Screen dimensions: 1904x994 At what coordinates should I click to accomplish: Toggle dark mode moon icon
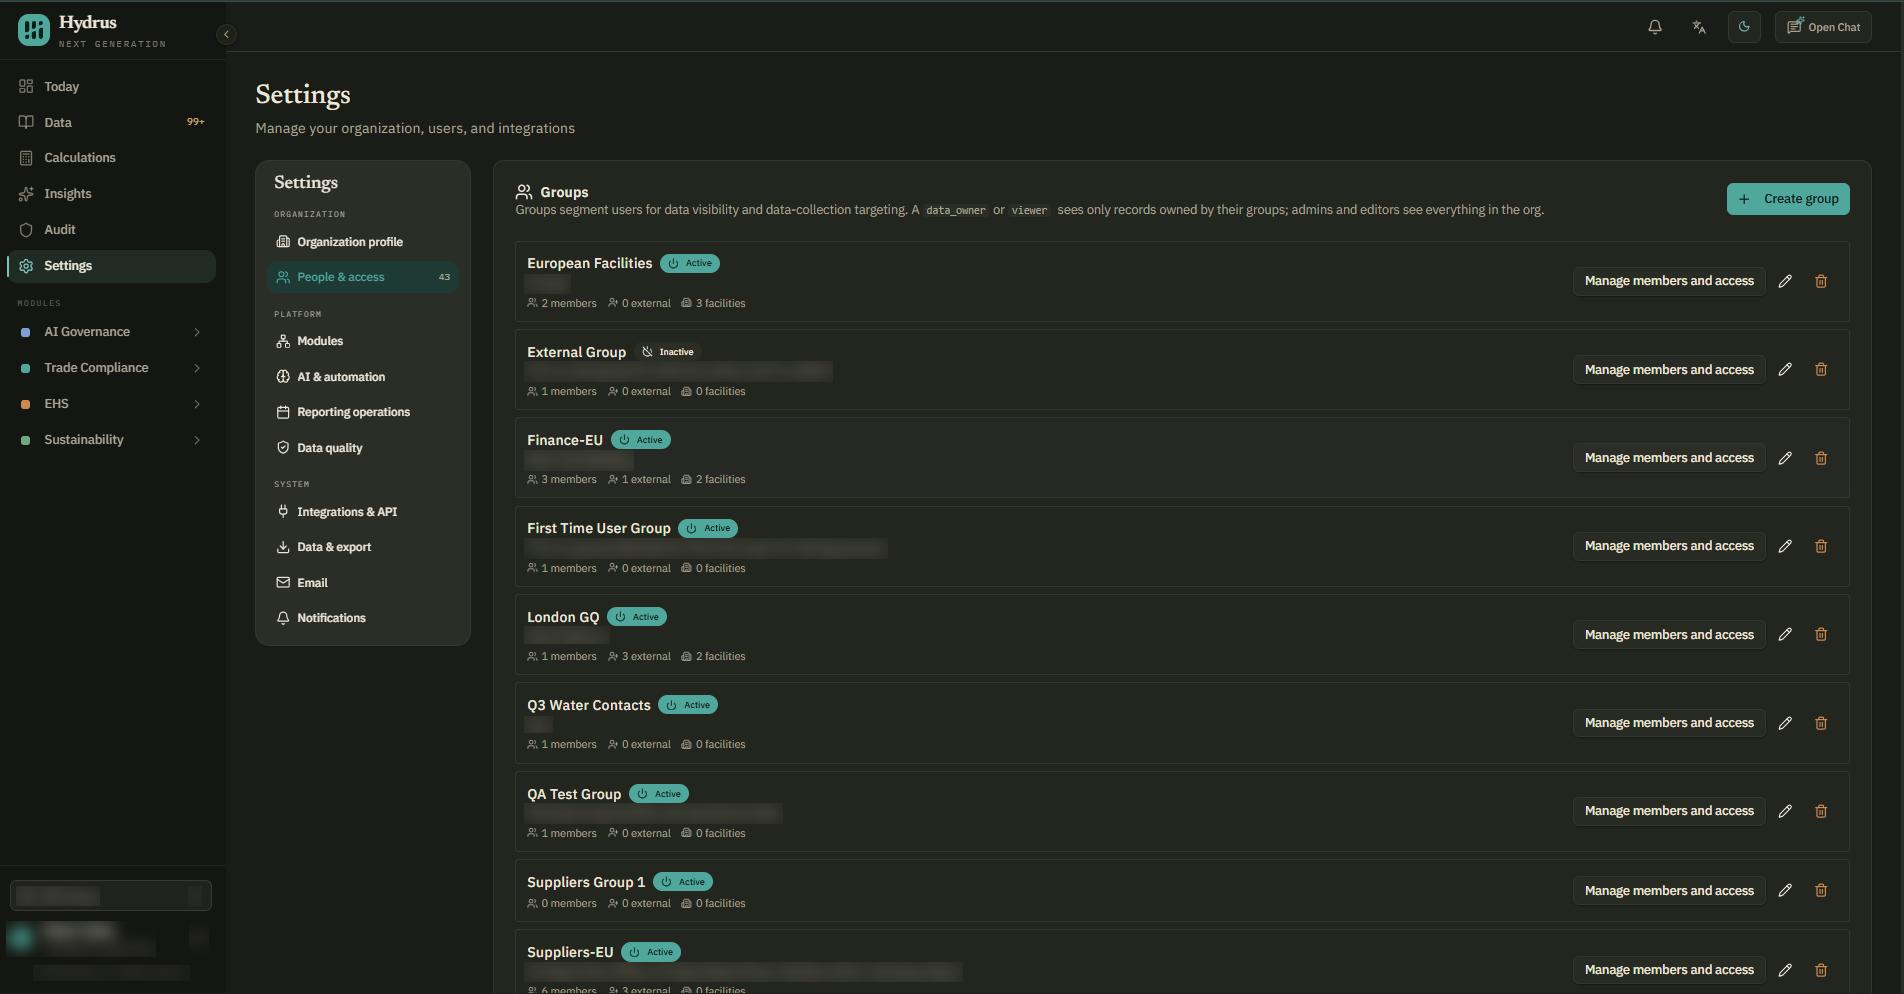point(1744,27)
